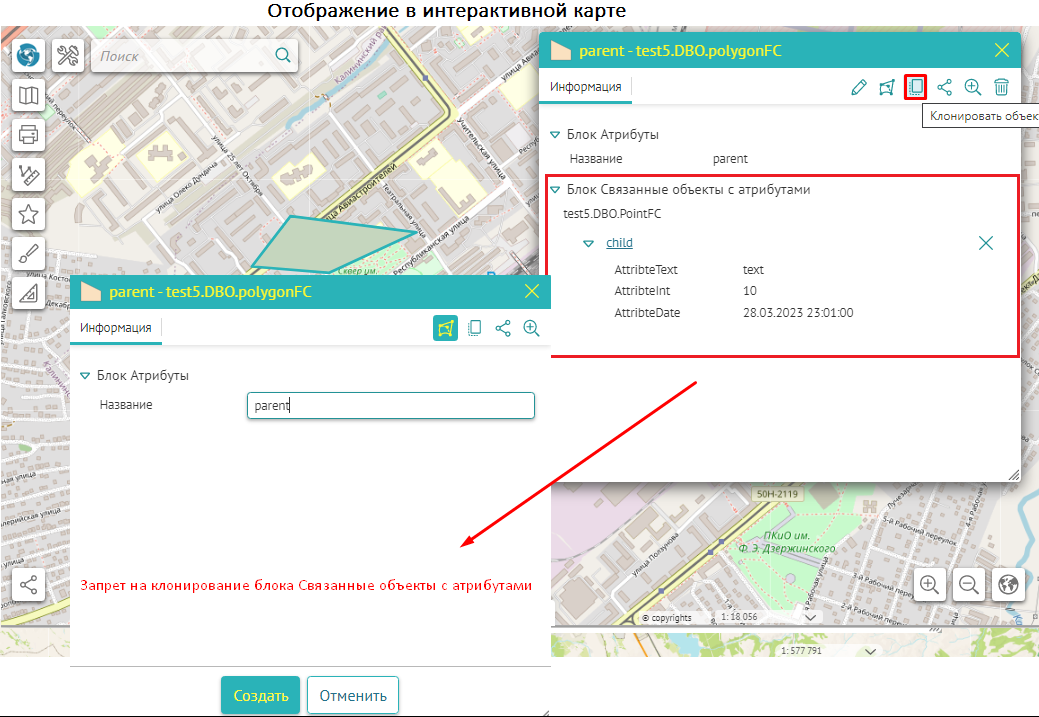Click the Название input field
Viewport: 1039px width, 717px height.
[x=390, y=405]
